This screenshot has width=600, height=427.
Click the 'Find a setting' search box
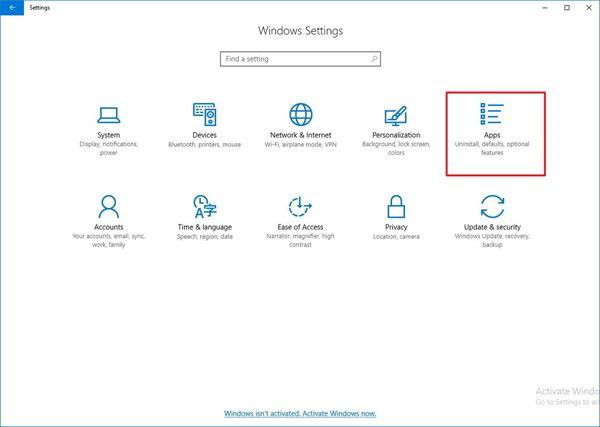300,59
